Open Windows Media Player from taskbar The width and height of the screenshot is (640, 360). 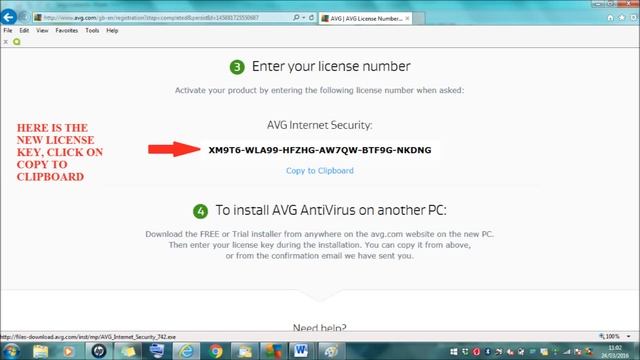point(68,351)
